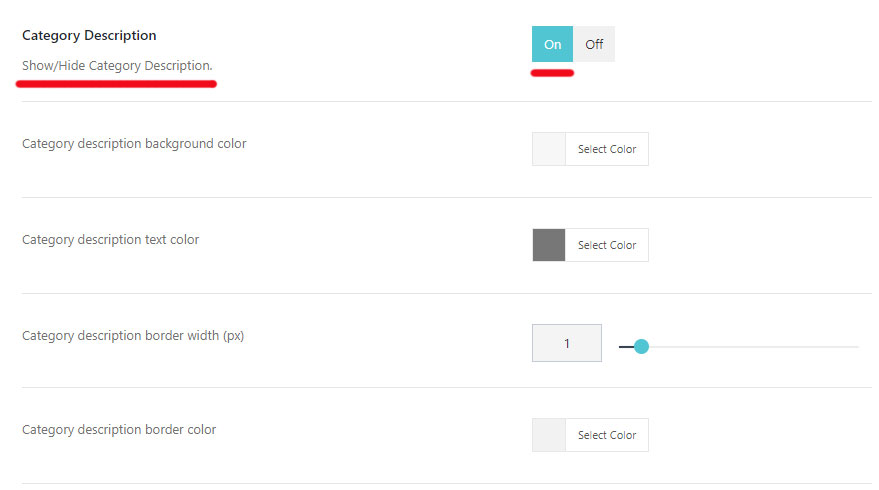This screenshot has height=490, width=879.
Task: Click the dark filled part of the slider track
Action: tap(626, 347)
